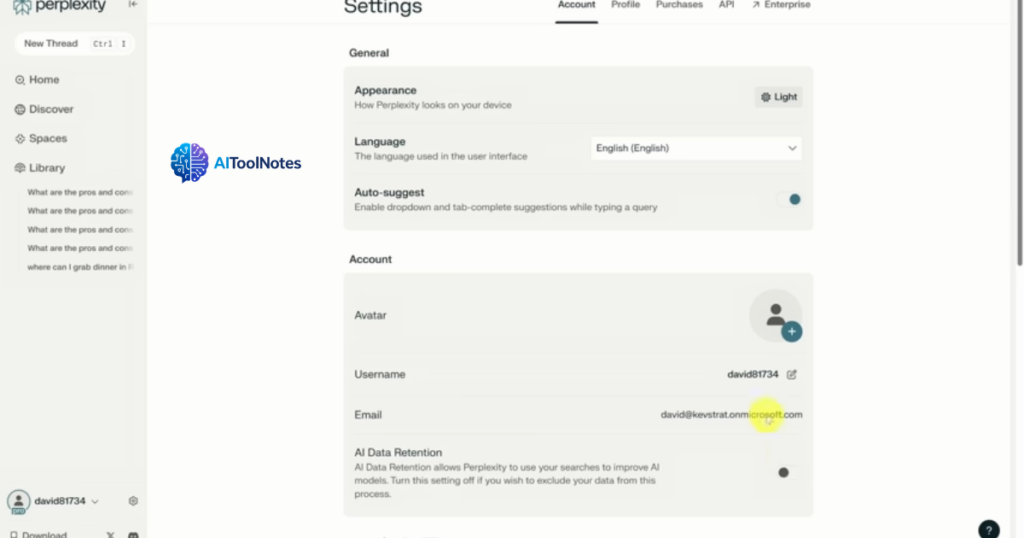Image resolution: width=1024 pixels, height=538 pixels.
Task: Click the Home icon in the sidebar
Action: 20,80
